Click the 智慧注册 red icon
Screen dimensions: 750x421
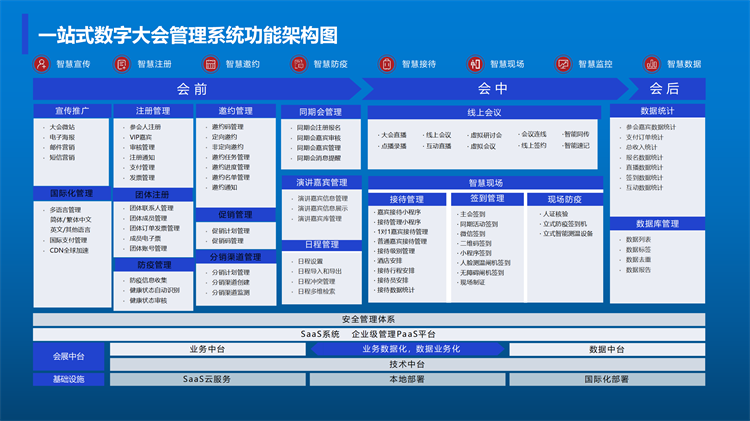point(121,64)
